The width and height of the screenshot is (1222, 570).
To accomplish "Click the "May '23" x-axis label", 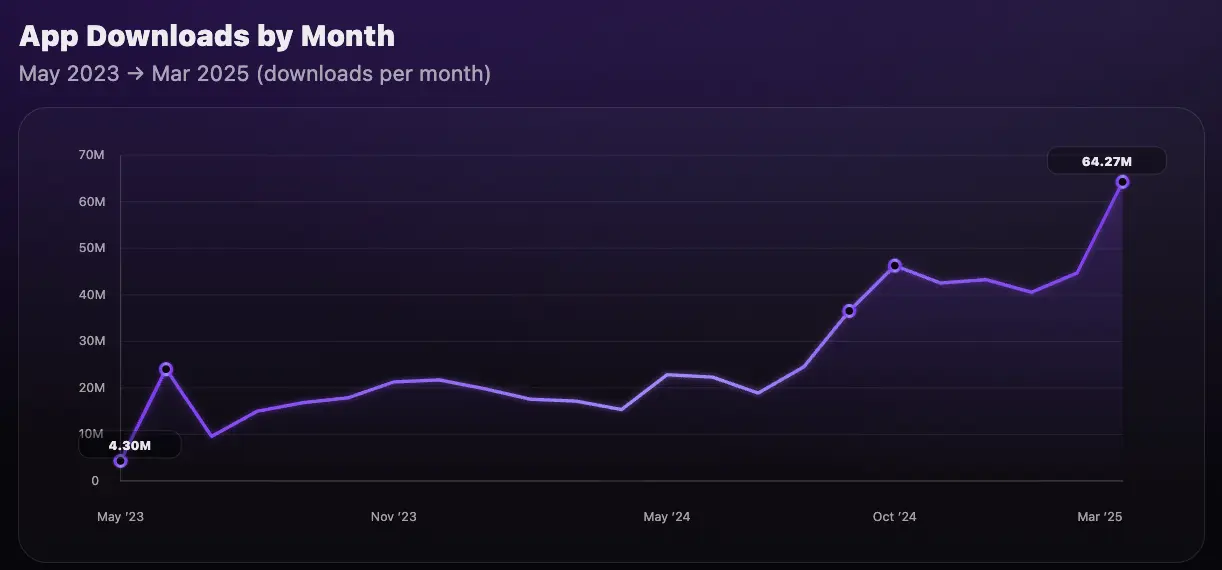I will coord(120,517).
